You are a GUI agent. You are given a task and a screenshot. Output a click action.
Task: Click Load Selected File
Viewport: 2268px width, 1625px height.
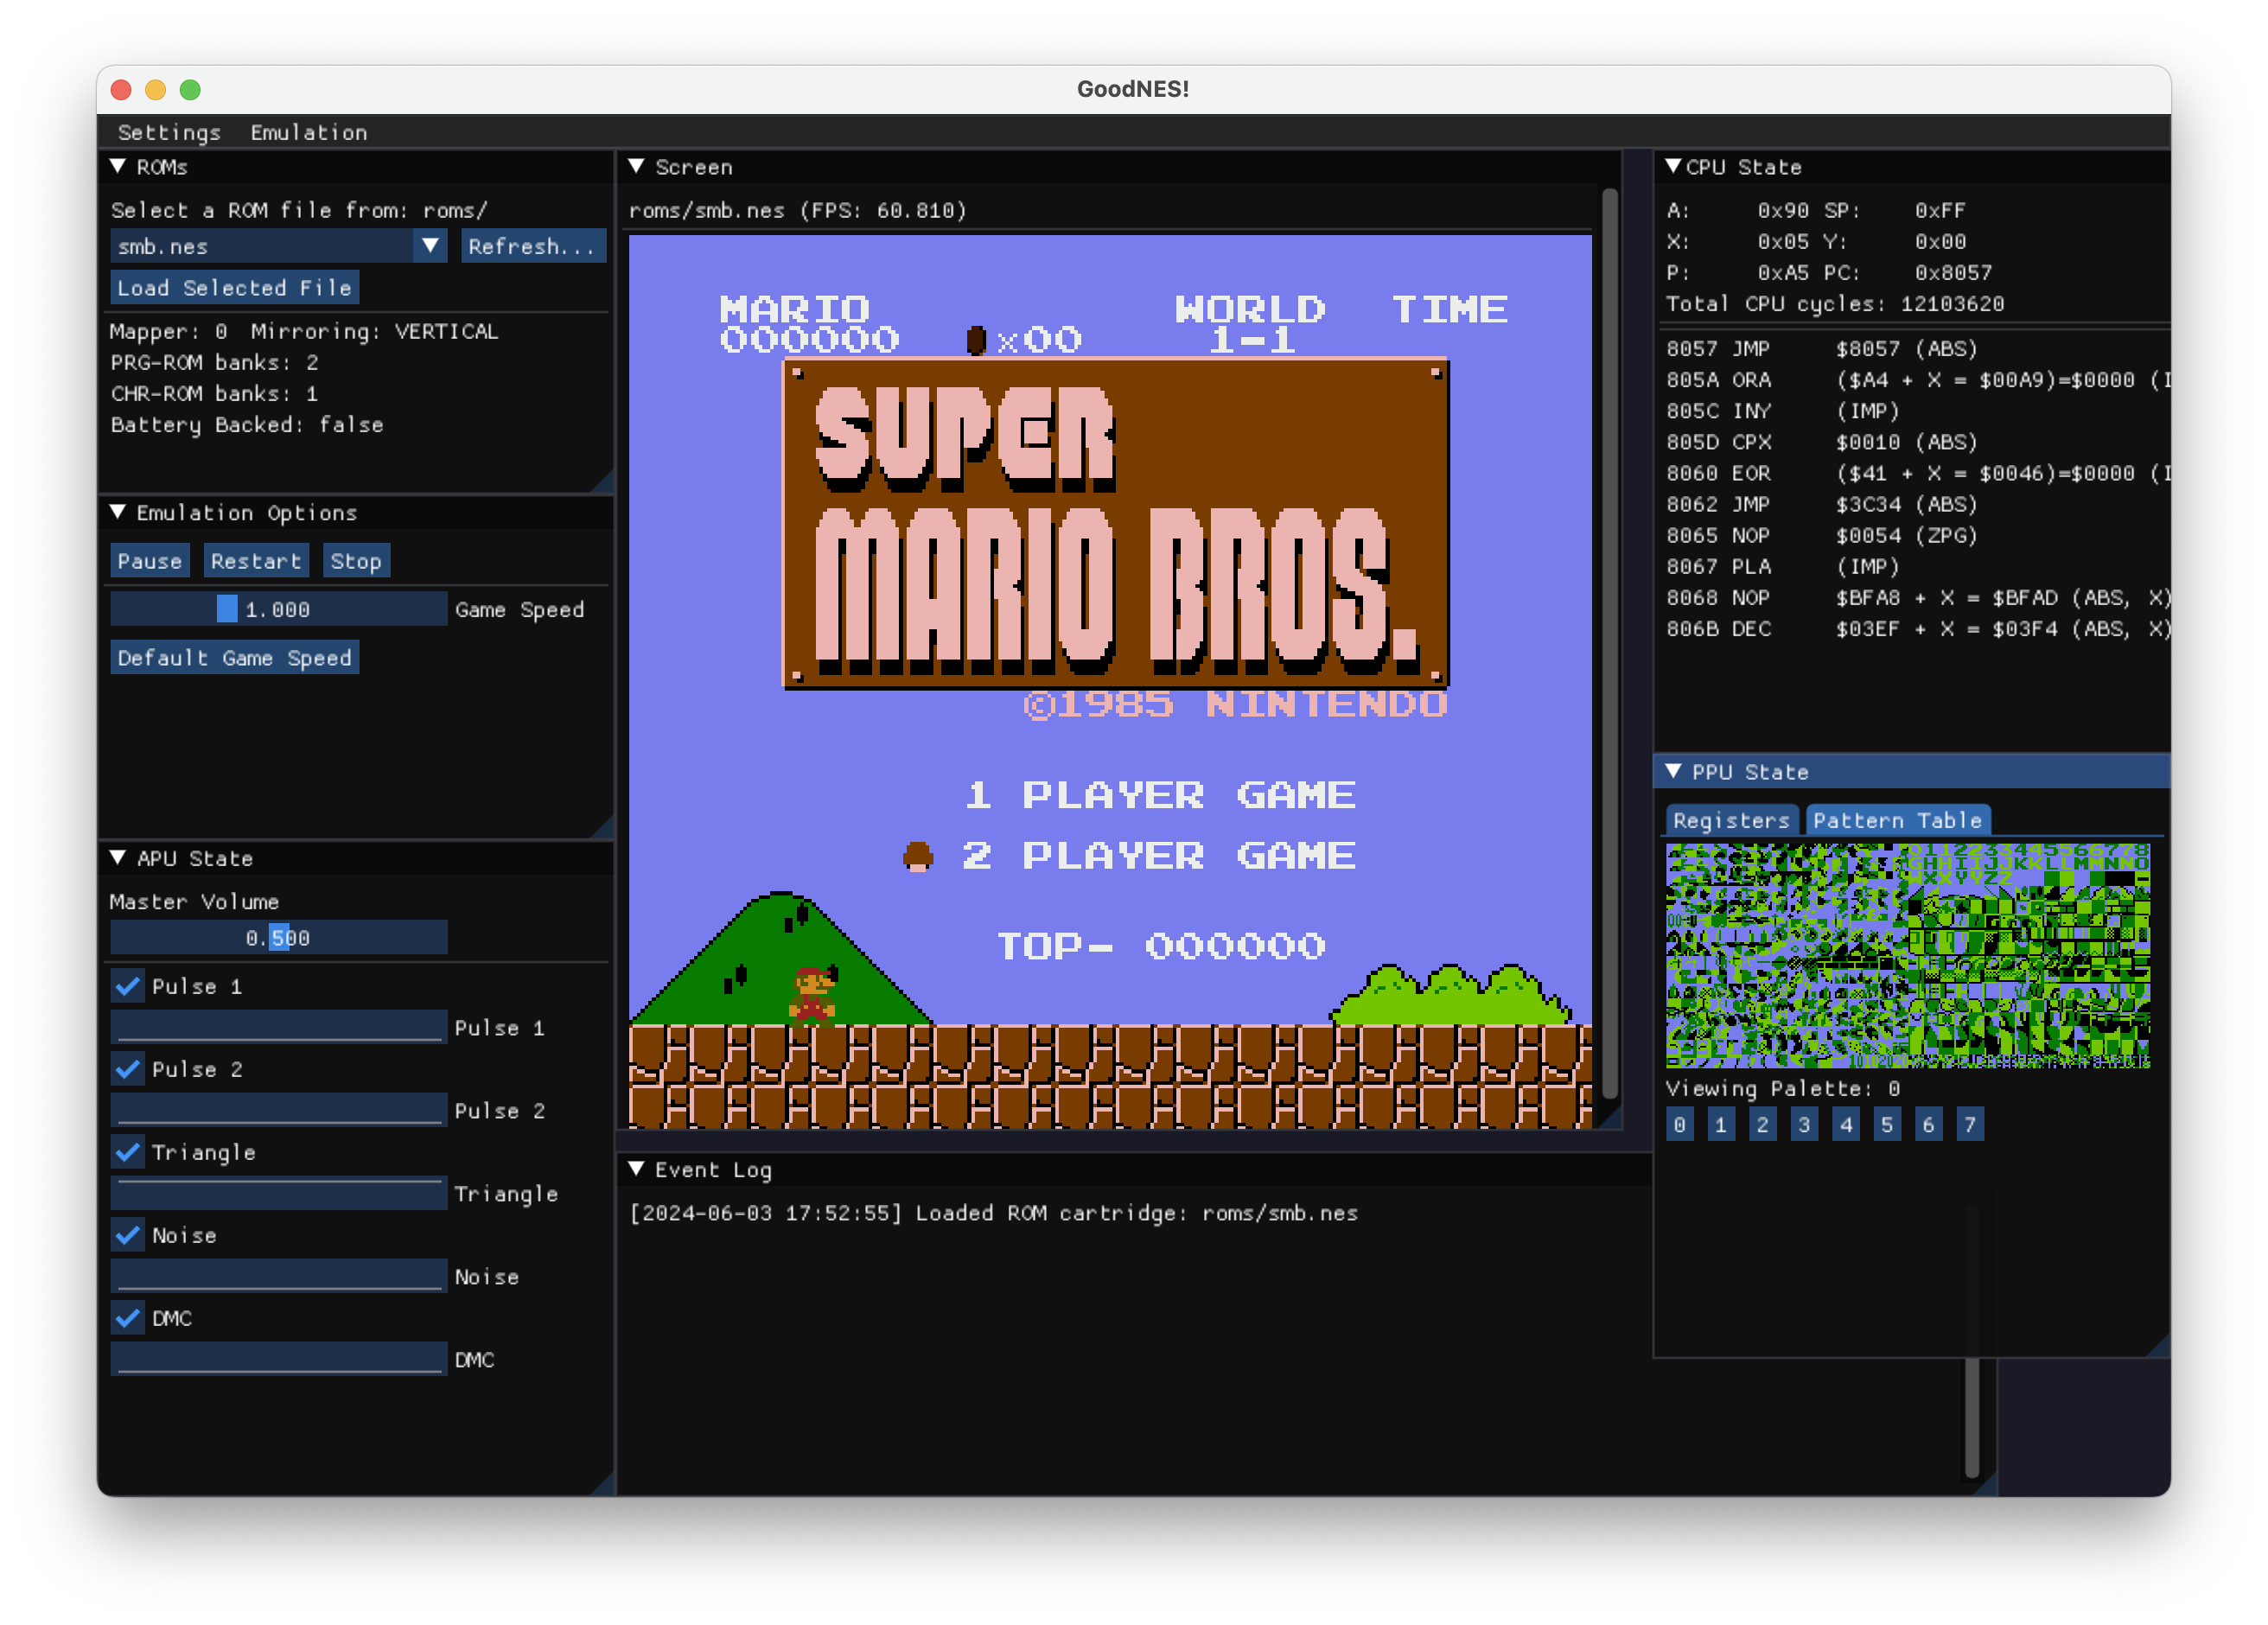234,288
